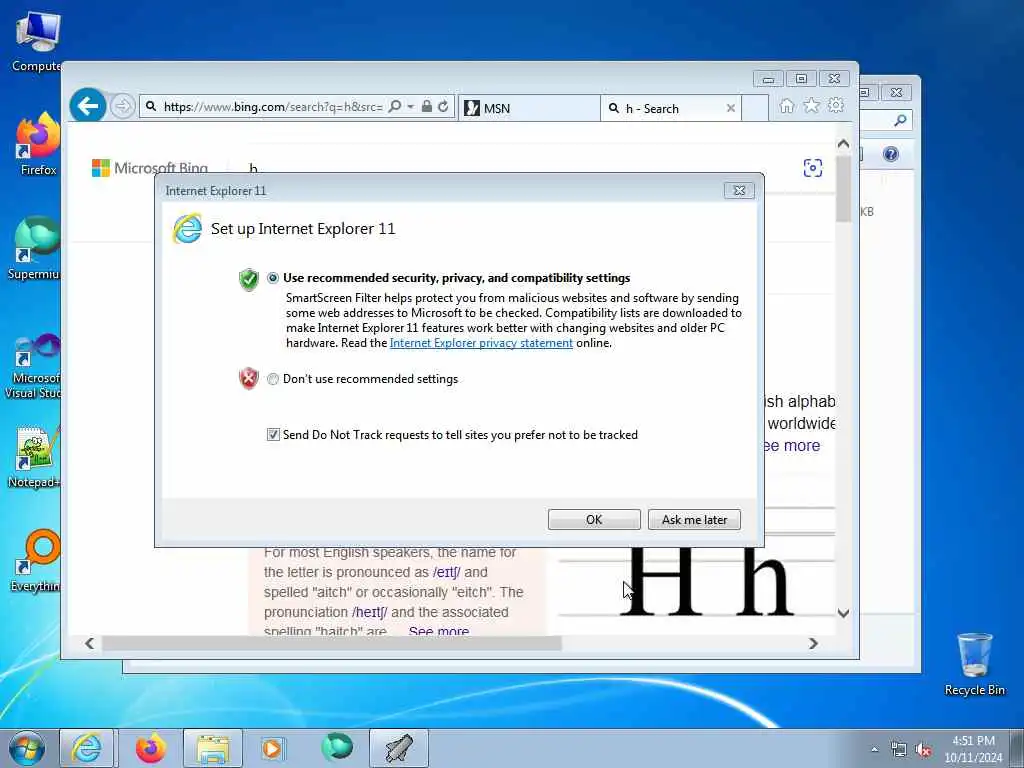Click the vertical scrollbar thumb
The height and width of the screenshot is (768, 1024).
click(843, 188)
